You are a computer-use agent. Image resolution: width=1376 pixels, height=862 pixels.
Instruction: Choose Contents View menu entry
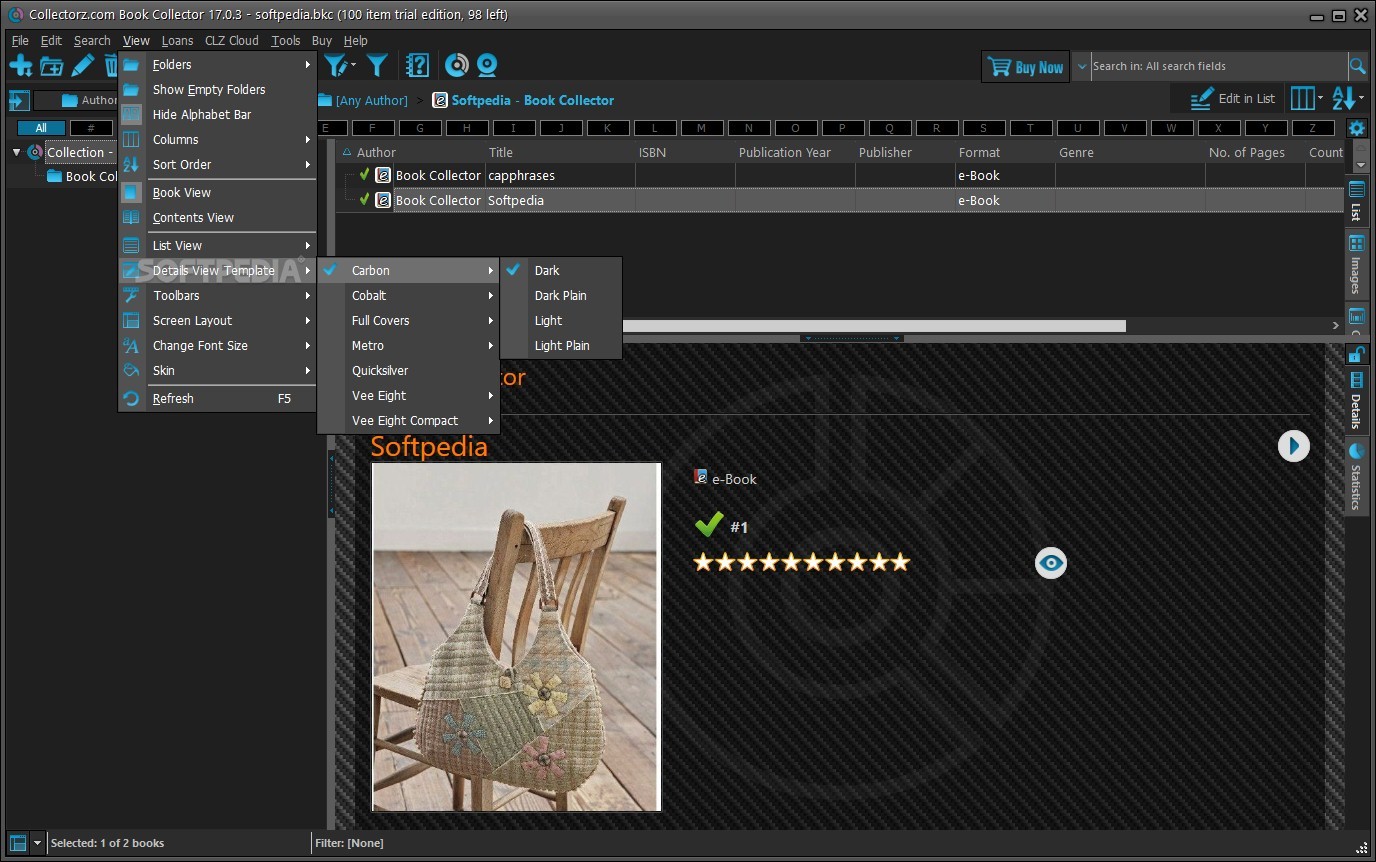[218, 217]
